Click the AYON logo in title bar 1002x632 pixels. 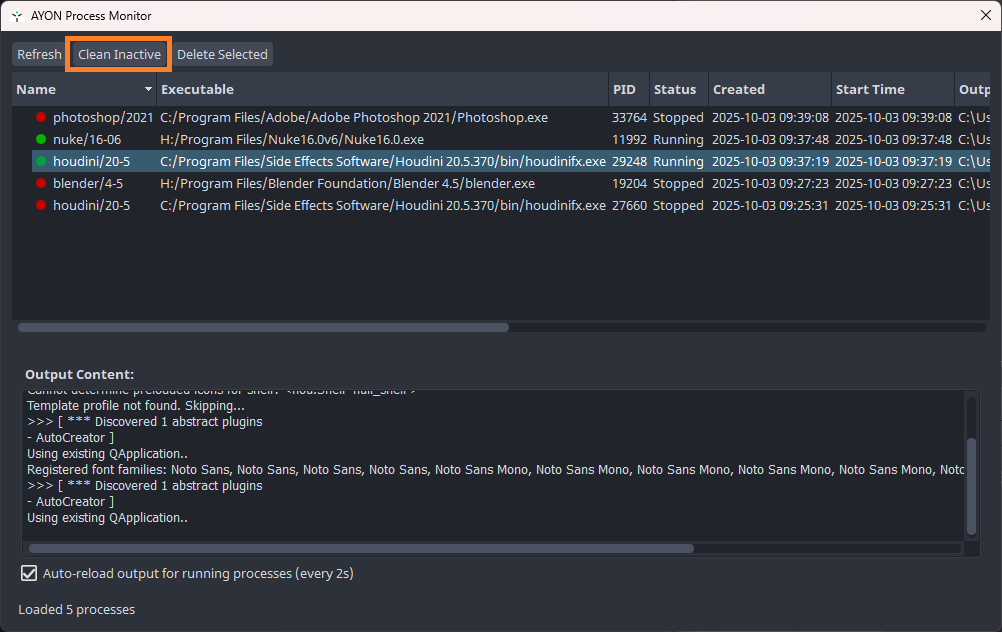(17, 16)
